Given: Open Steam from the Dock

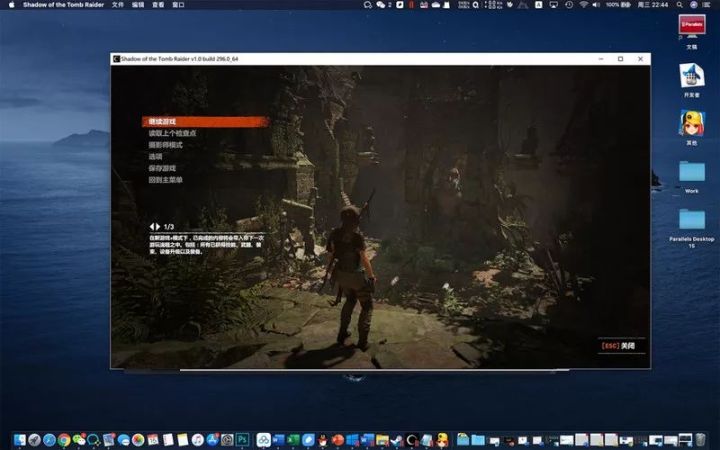Looking at the screenshot, I should click(397, 440).
